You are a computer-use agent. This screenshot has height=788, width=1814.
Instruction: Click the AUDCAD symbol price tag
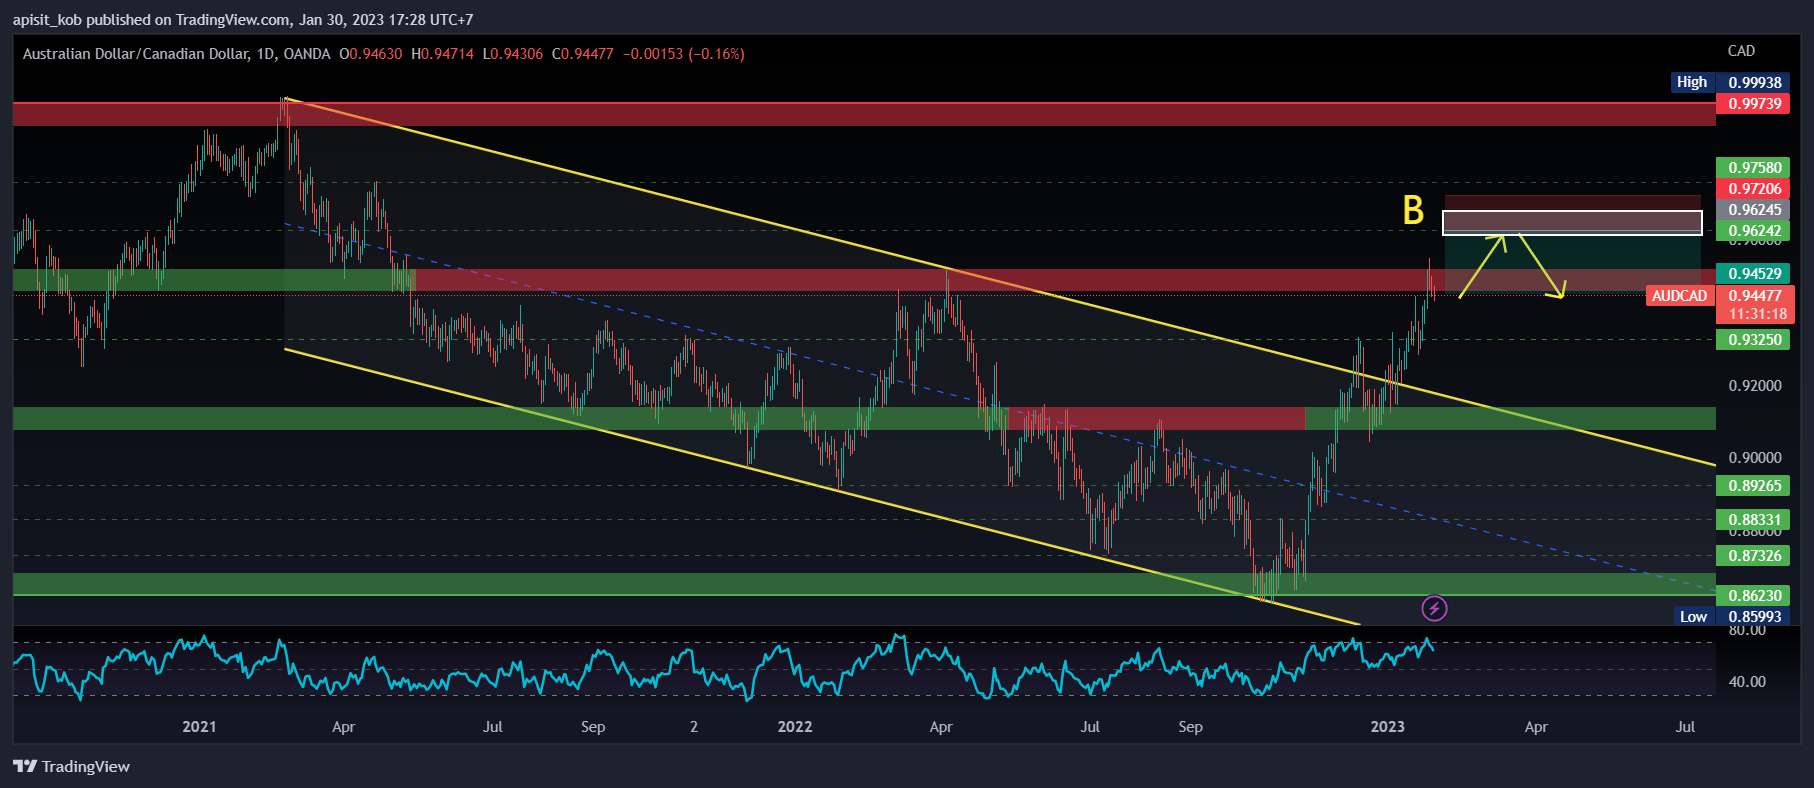click(x=1679, y=295)
